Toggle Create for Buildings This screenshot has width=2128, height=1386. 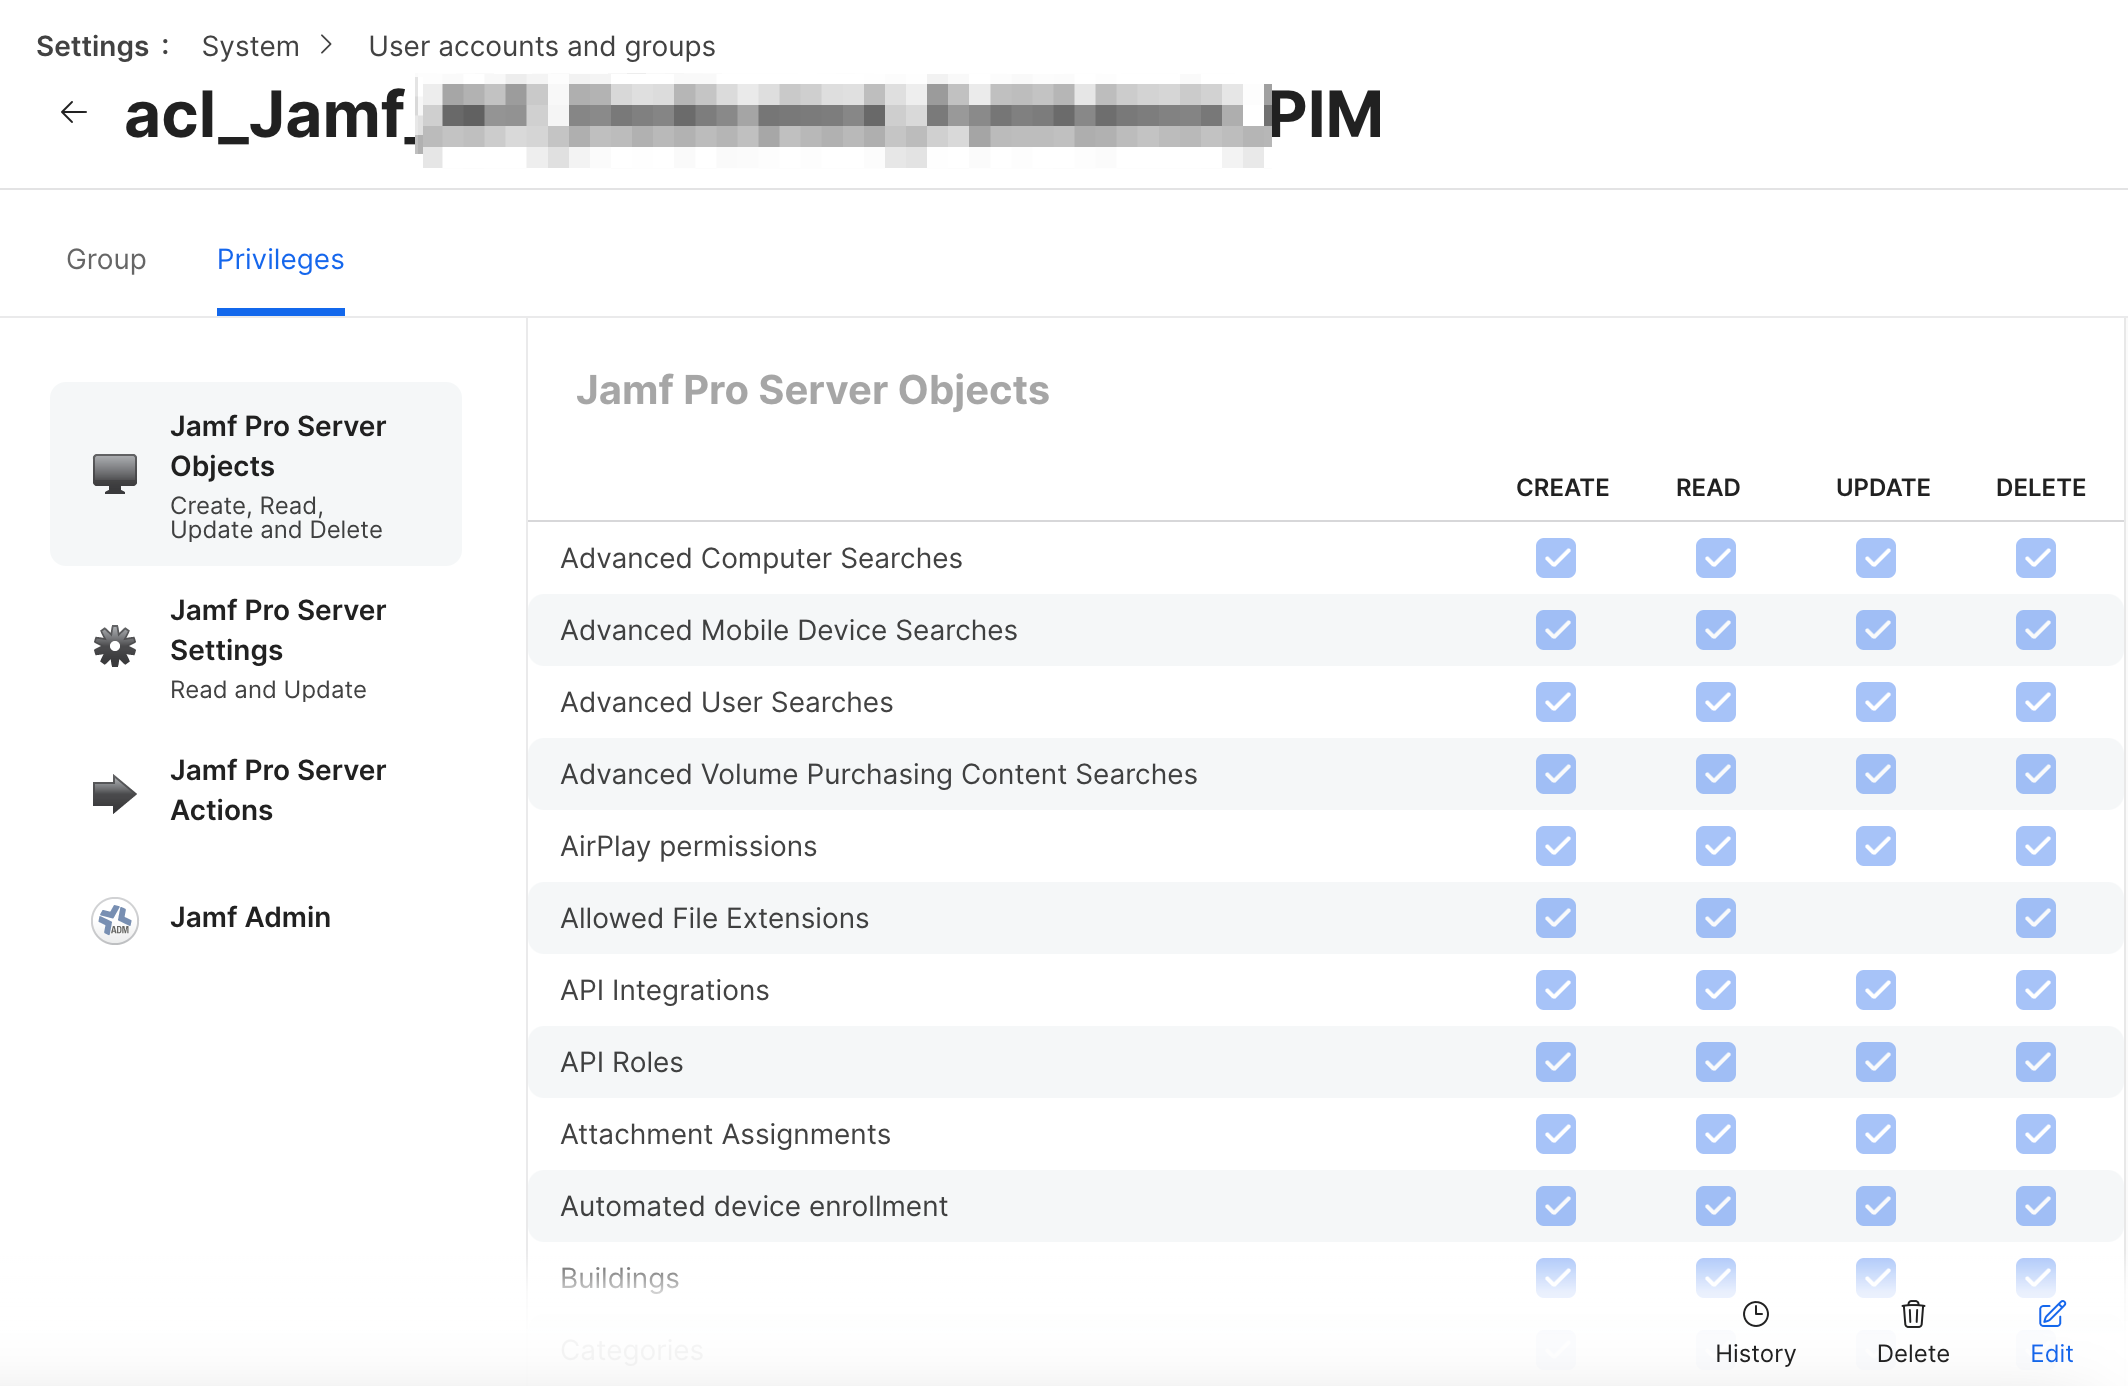1556,1278
